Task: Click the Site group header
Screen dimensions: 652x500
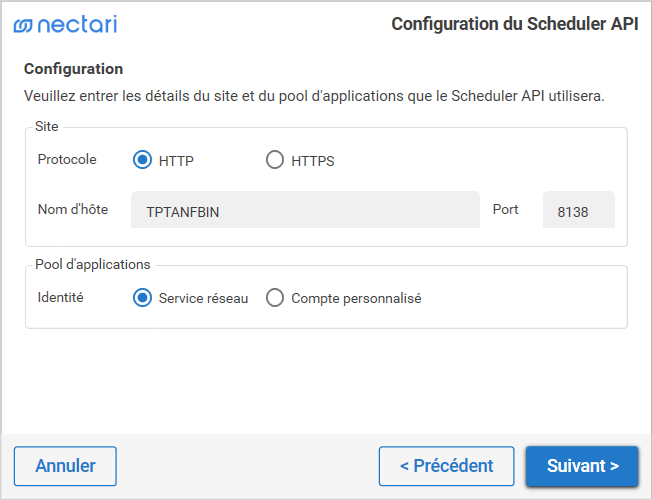Action: 47,128
